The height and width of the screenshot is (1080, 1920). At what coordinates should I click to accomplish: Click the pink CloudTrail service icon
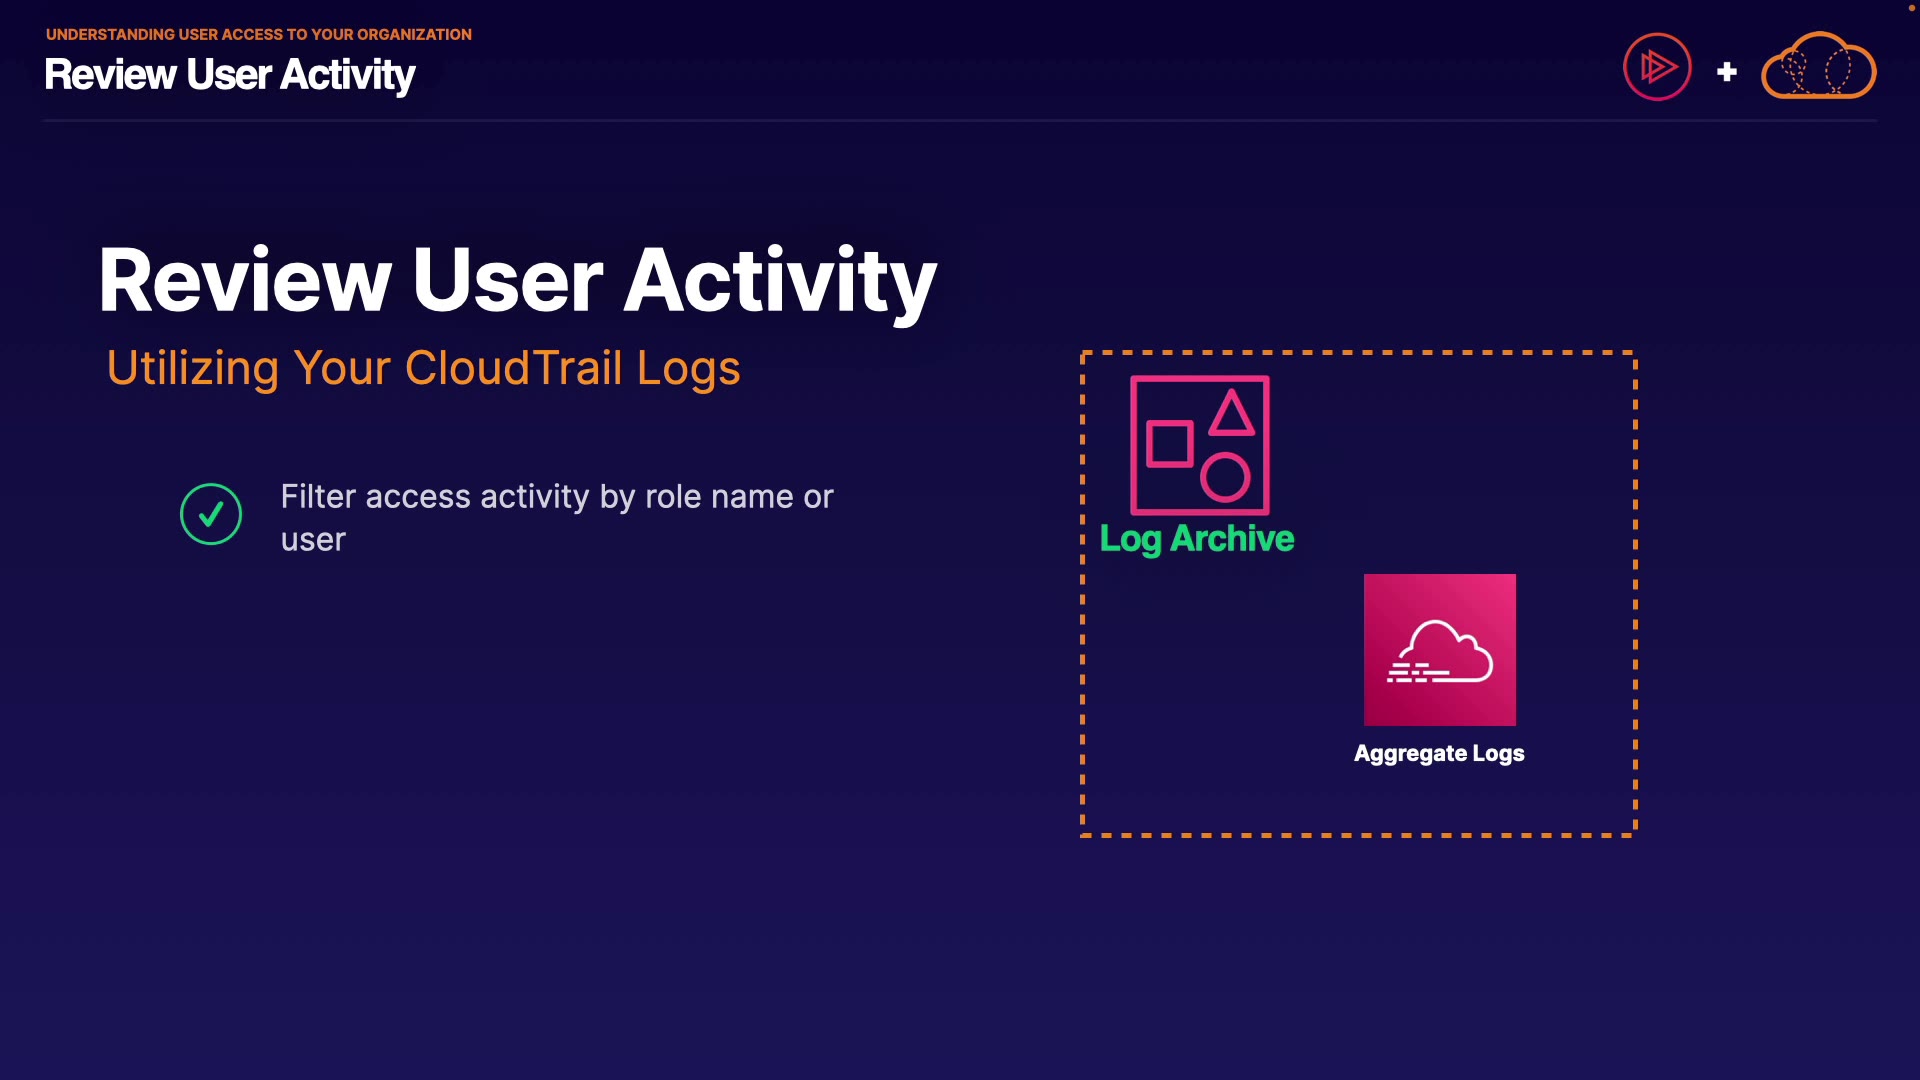point(1439,649)
